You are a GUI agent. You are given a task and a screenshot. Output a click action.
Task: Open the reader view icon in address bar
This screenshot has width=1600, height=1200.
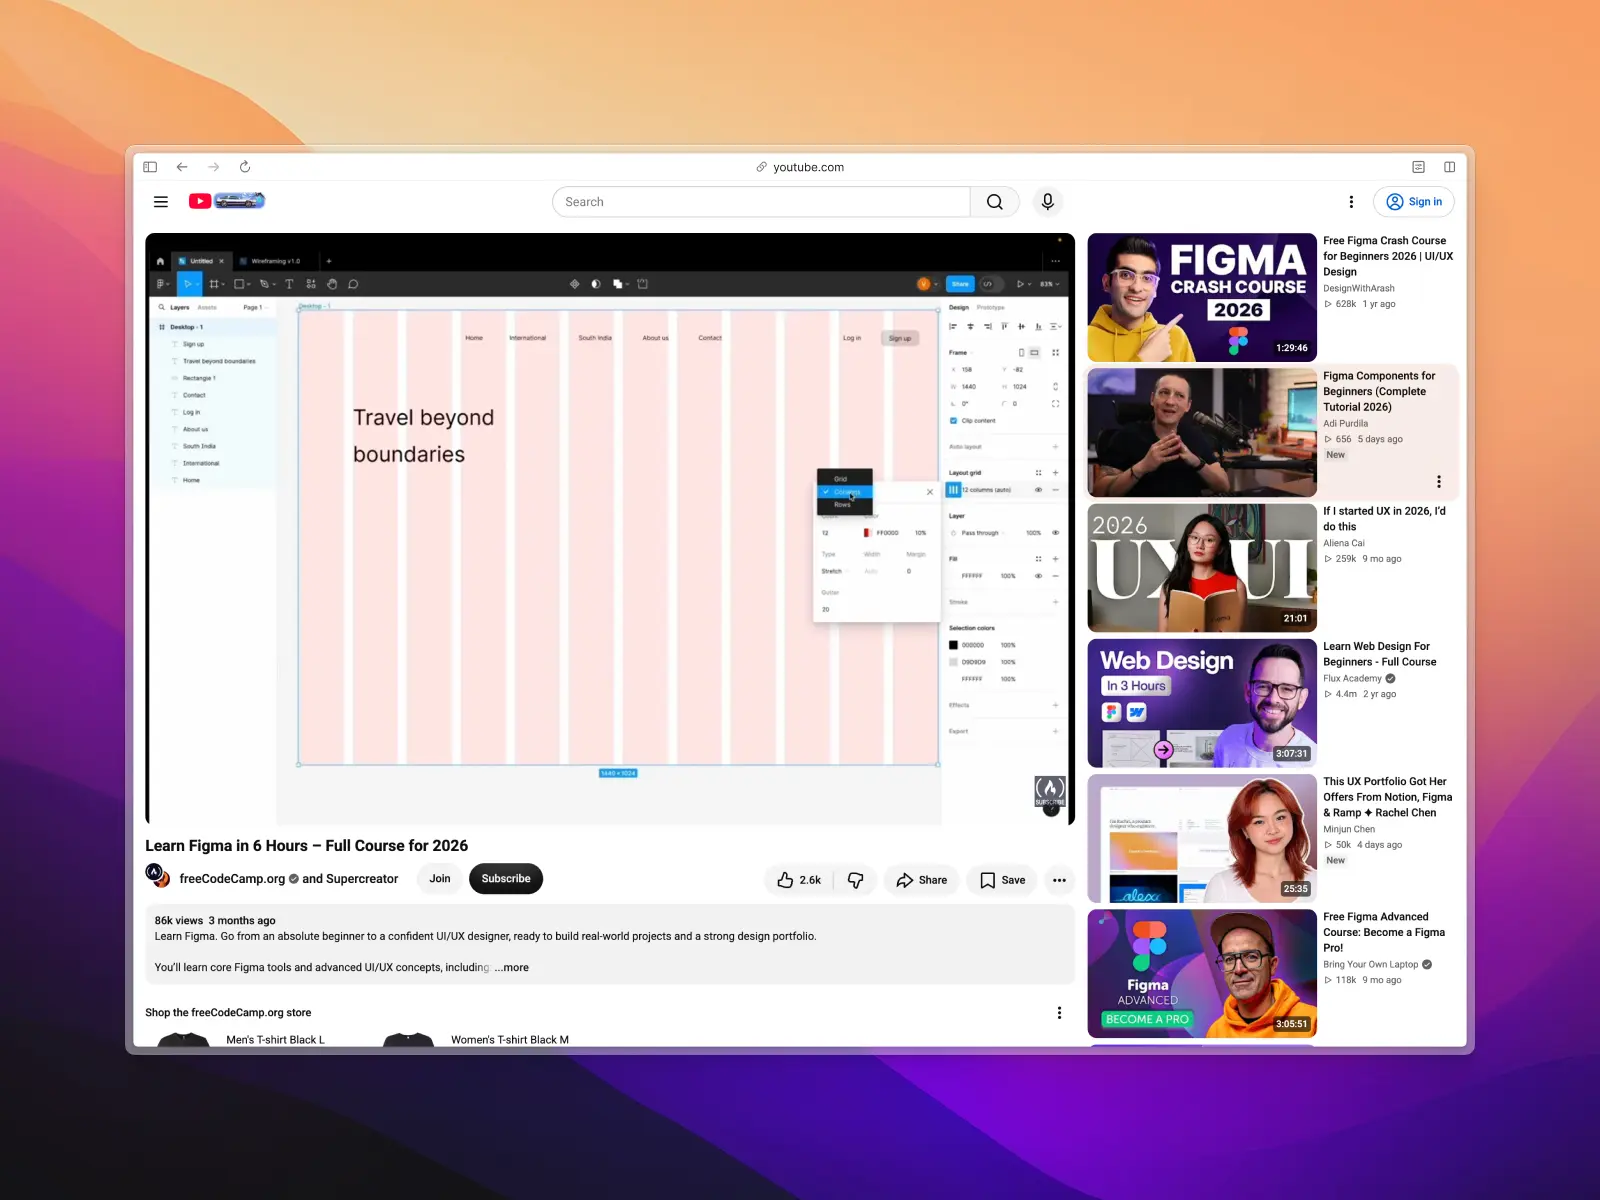tap(1418, 167)
